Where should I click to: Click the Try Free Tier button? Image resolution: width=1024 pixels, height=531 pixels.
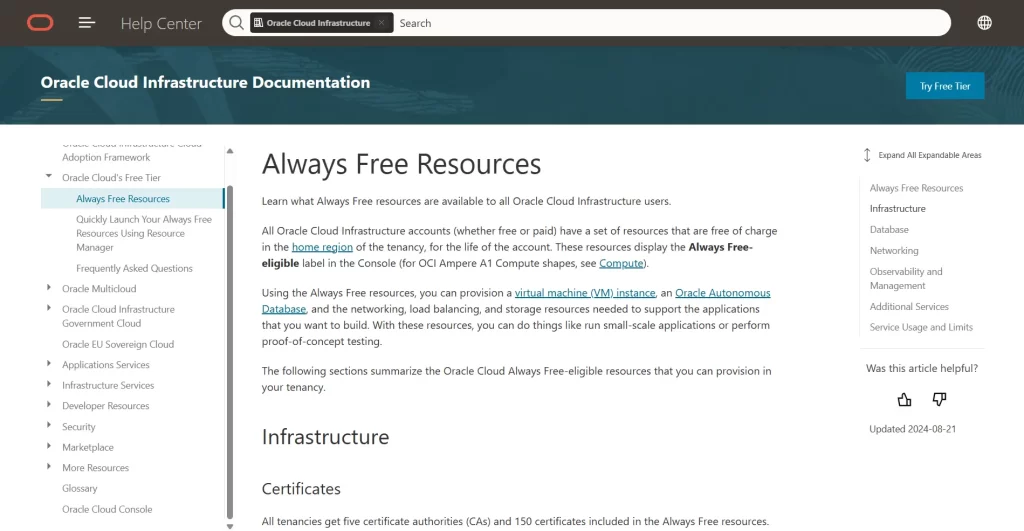tap(944, 86)
